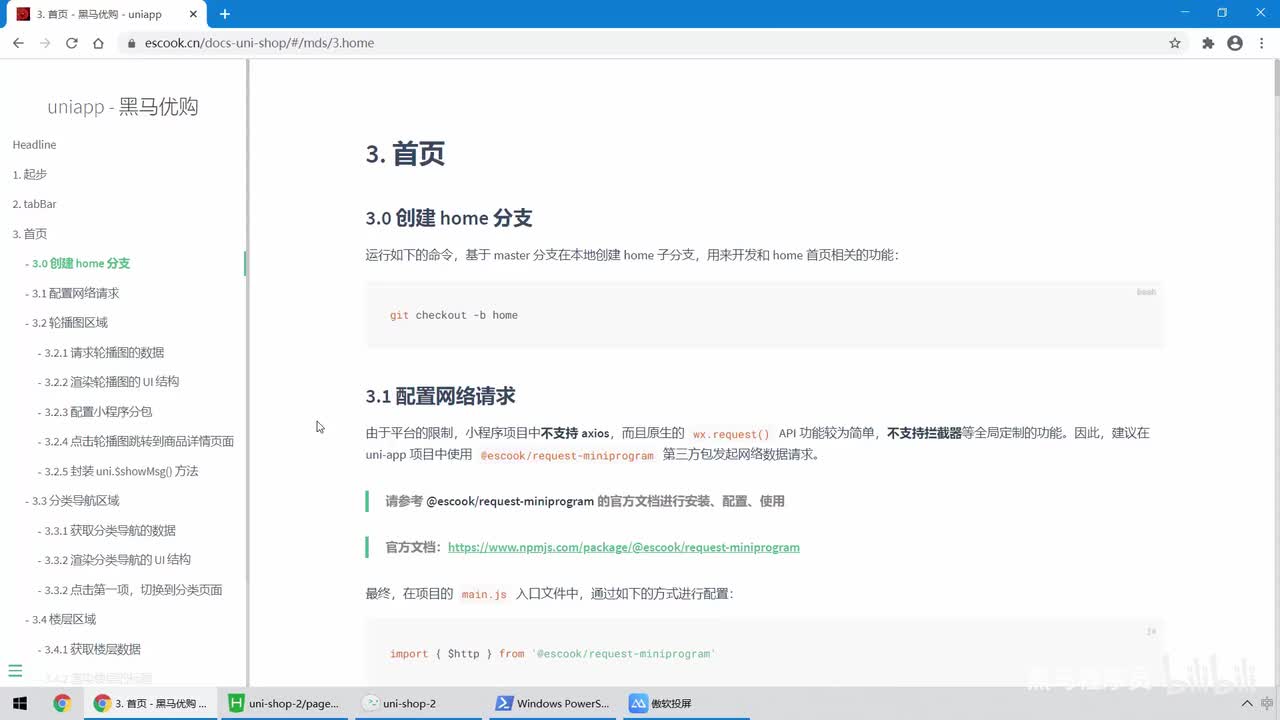Viewport: 1280px width, 720px height.
Task: Go to 3.2.2 渲染轮播图的 UI 结构
Action: 111,382
